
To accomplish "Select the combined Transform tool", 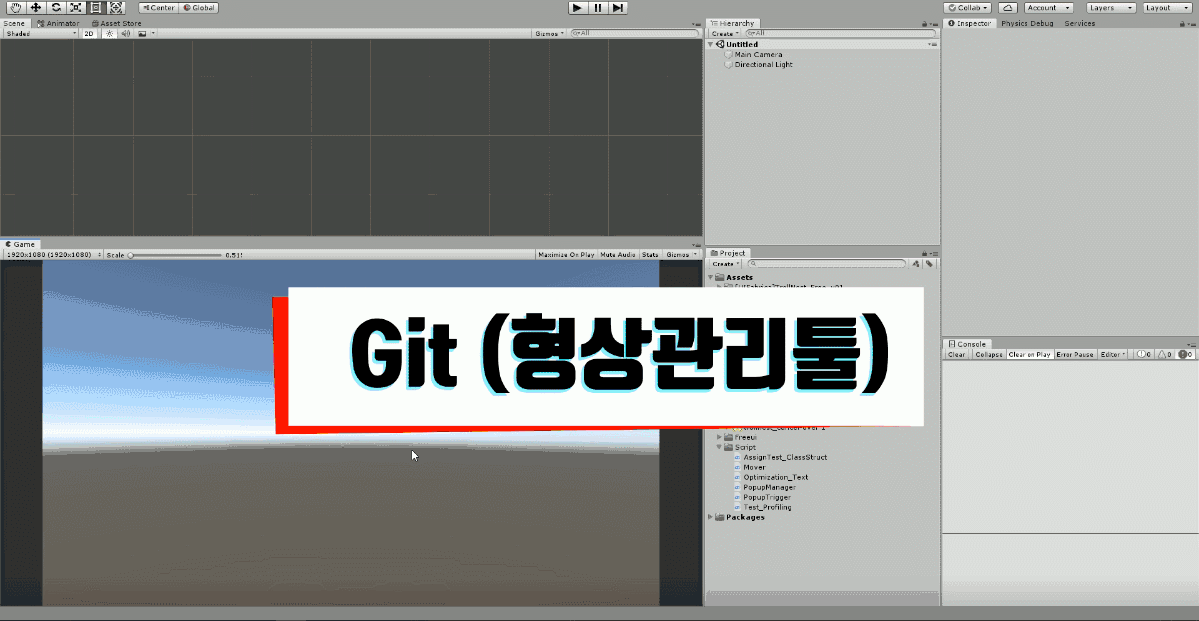I will (x=115, y=8).
